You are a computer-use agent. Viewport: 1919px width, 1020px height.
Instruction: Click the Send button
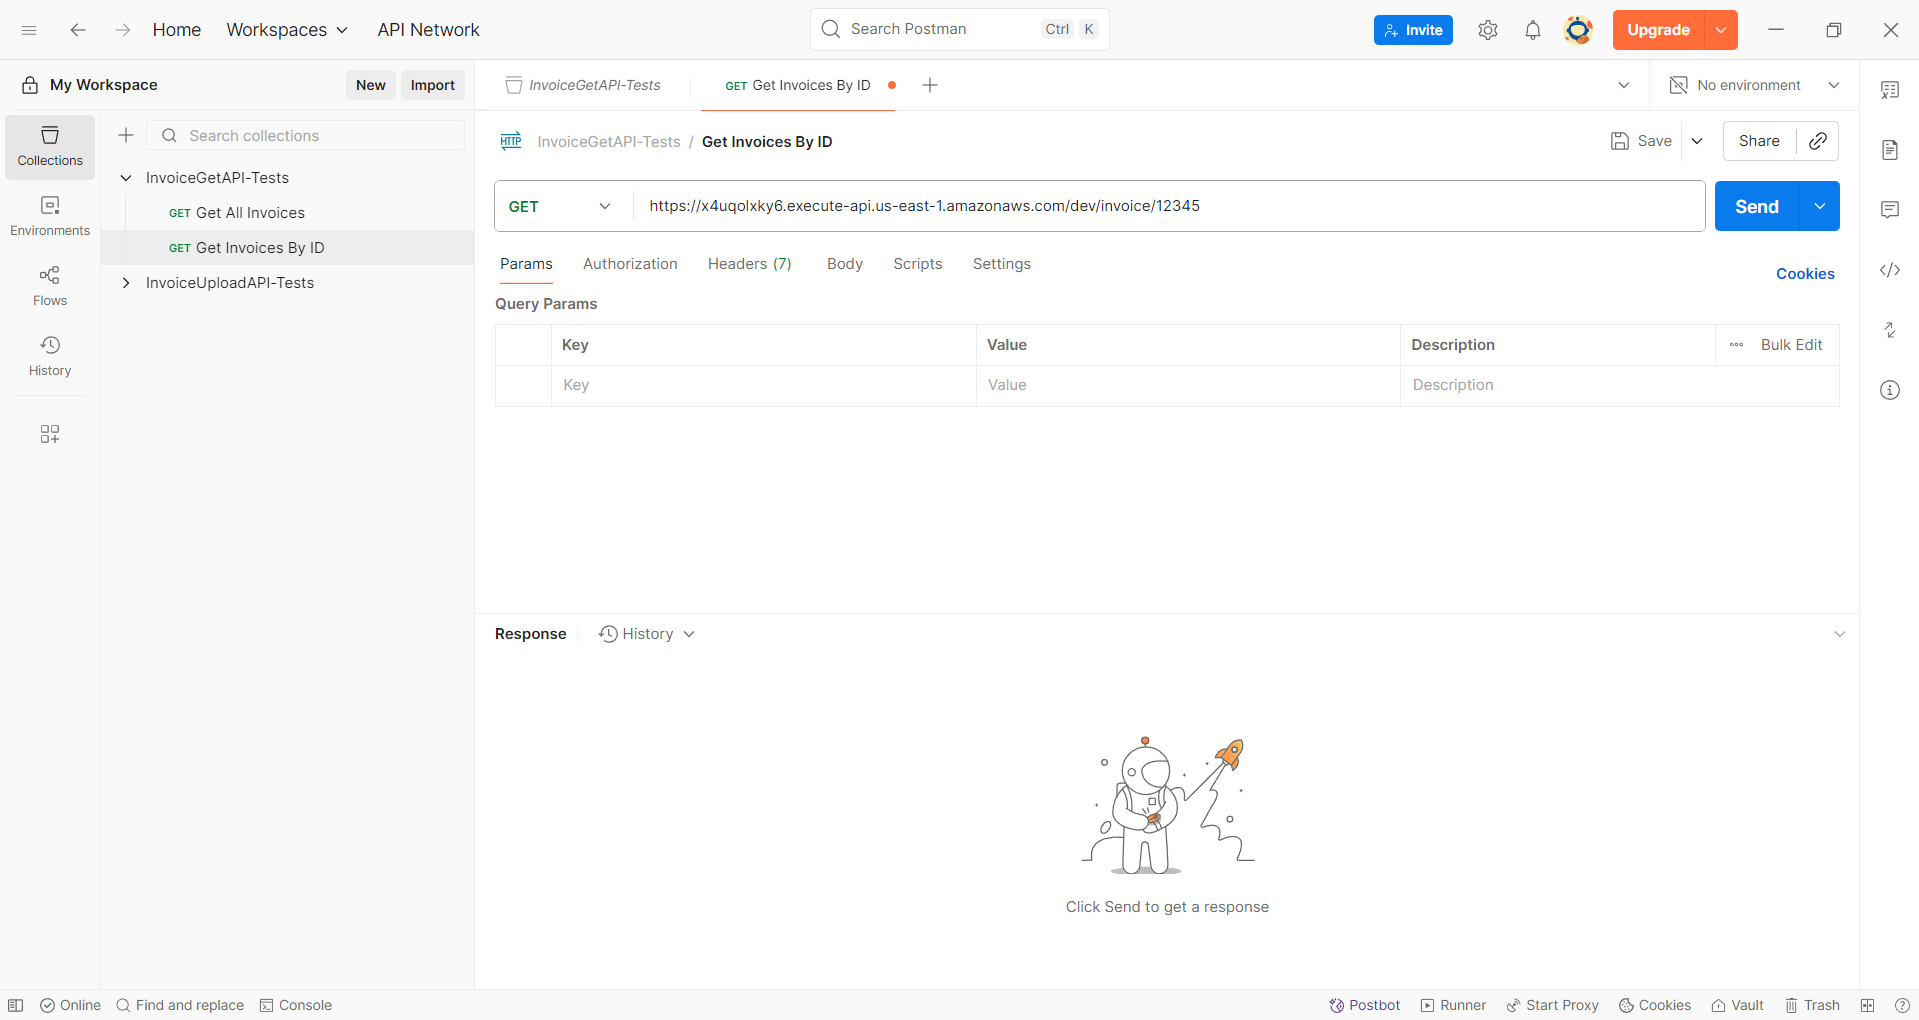click(1754, 206)
